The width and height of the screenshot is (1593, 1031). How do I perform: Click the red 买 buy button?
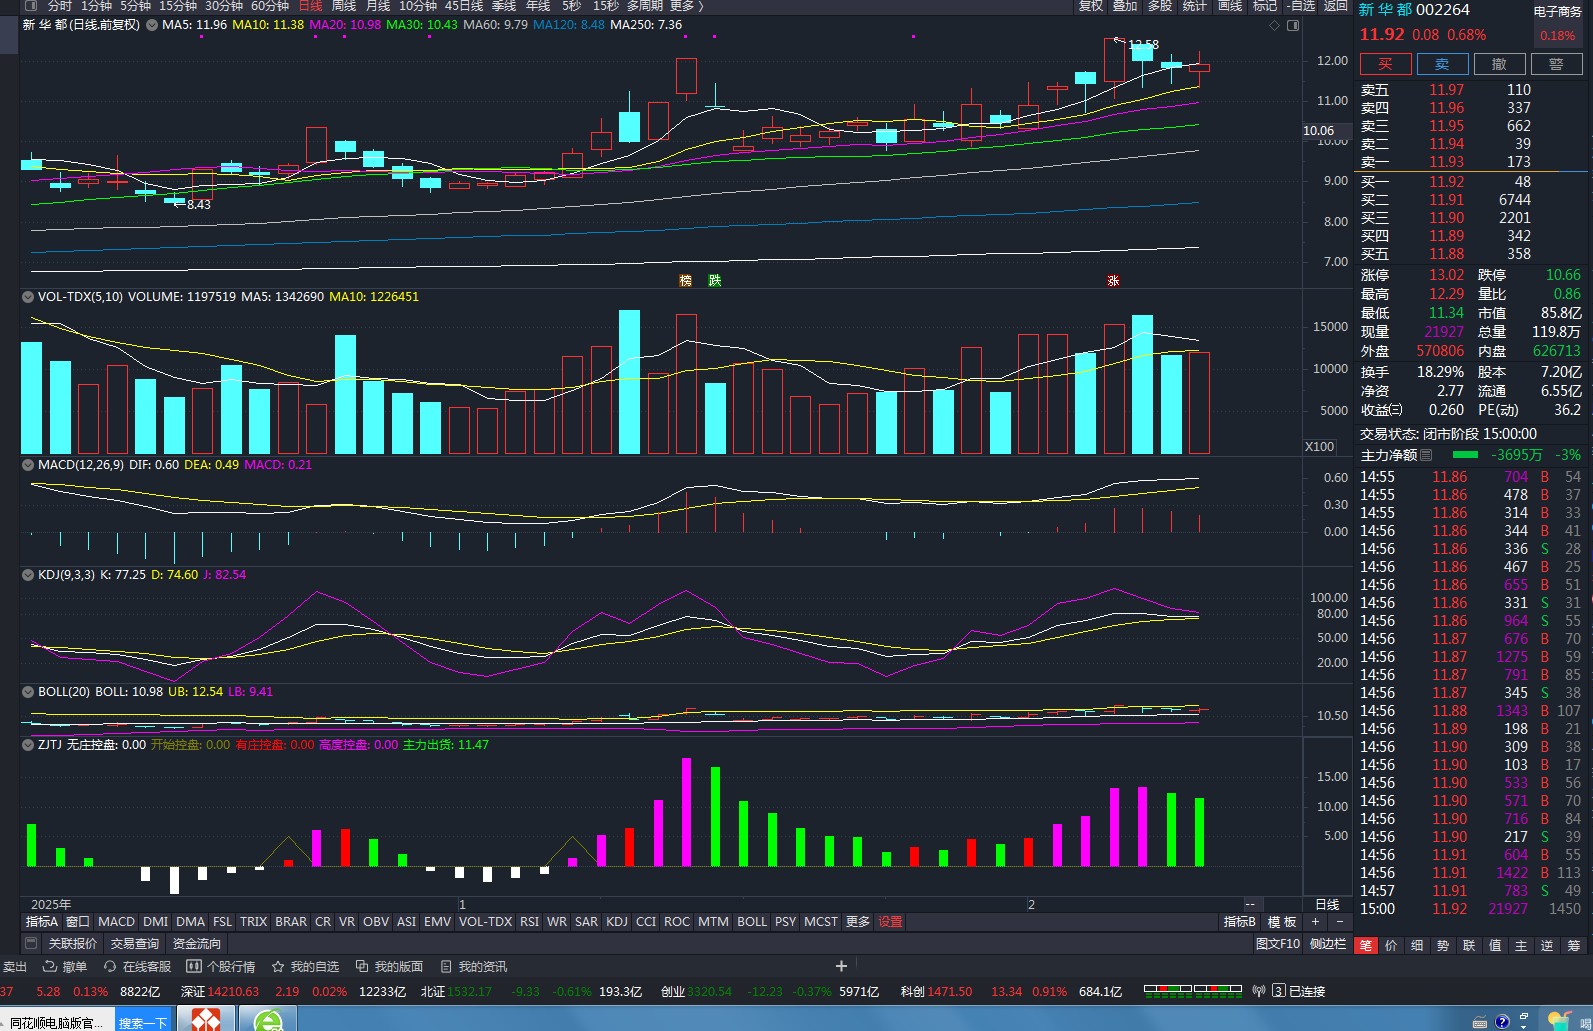point(1385,64)
